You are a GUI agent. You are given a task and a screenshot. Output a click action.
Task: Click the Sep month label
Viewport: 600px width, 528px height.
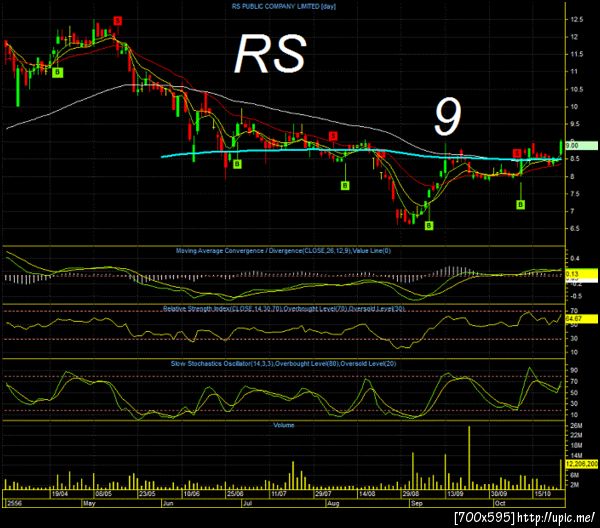click(417, 504)
